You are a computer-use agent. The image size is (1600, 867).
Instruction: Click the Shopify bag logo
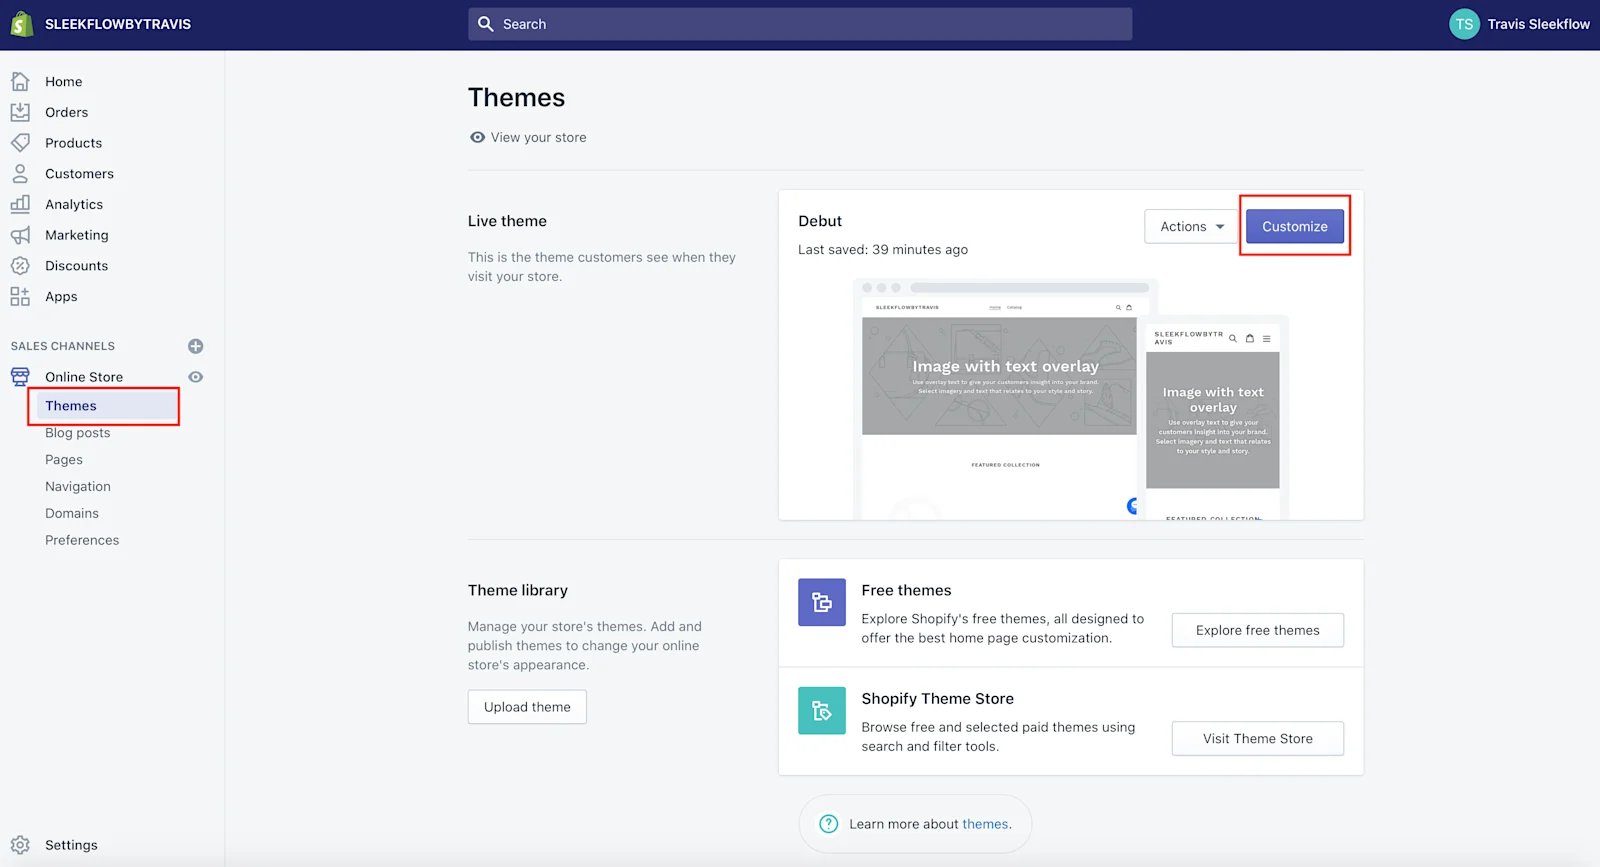point(21,24)
